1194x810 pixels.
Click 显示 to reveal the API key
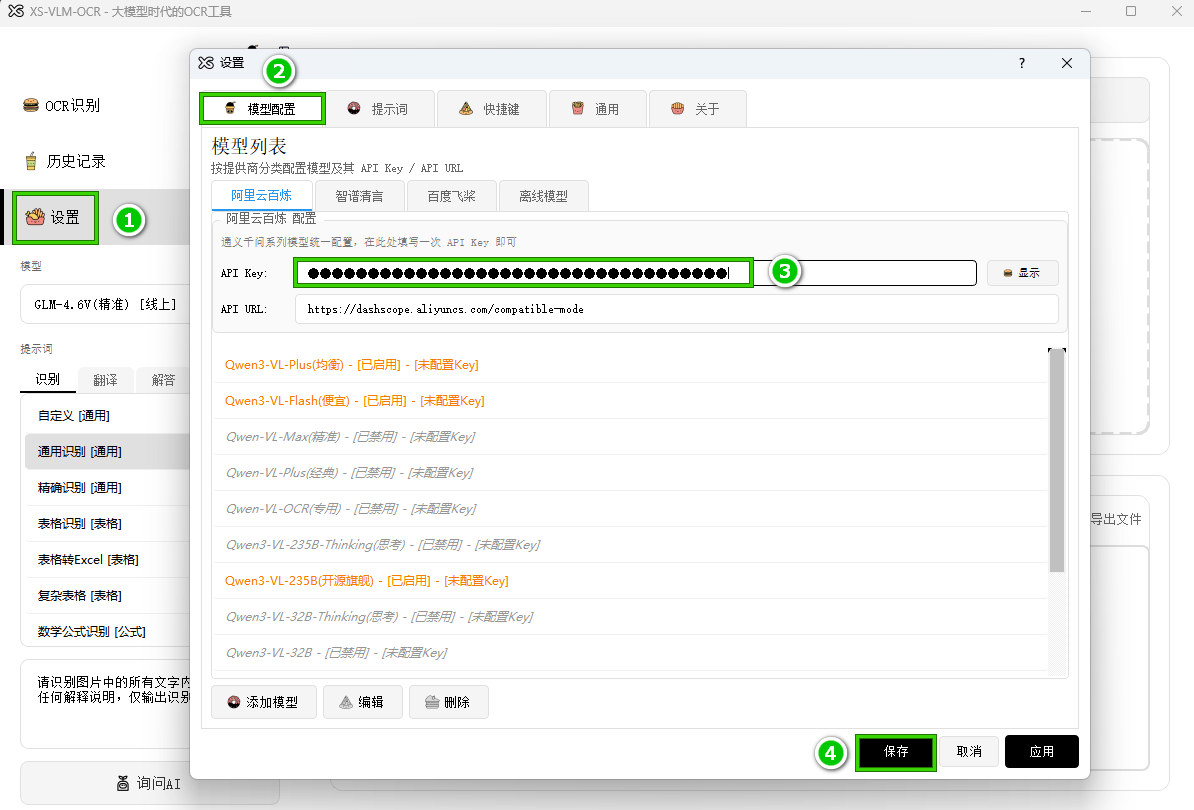(1022, 273)
